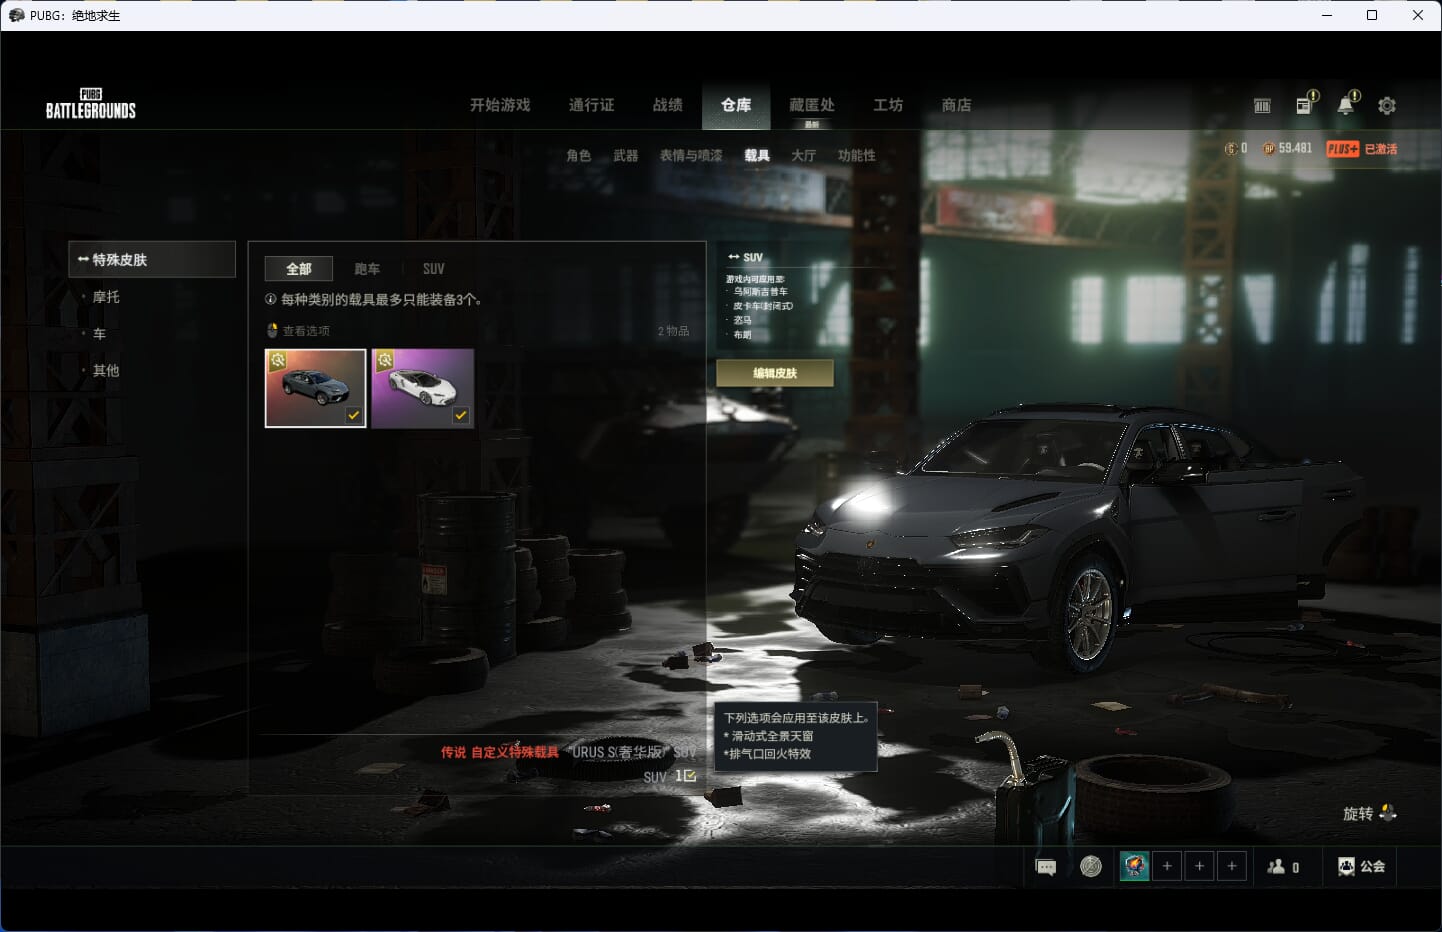Viewport: 1442px width, 932px height.
Task: Open the 公会 clan button
Action: tap(1361, 866)
